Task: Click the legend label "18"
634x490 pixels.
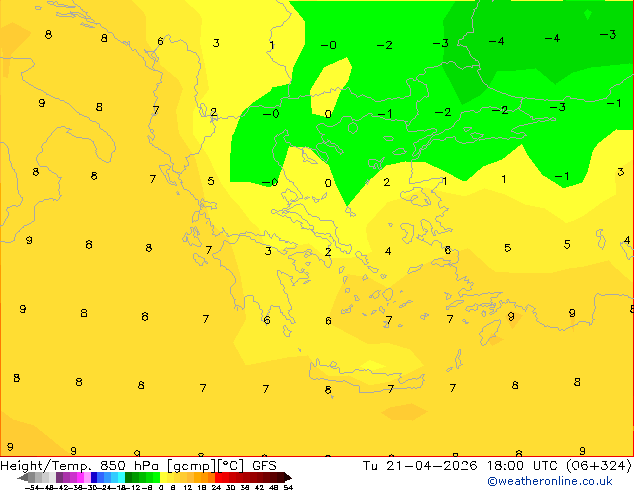Action: click(x=202, y=487)
